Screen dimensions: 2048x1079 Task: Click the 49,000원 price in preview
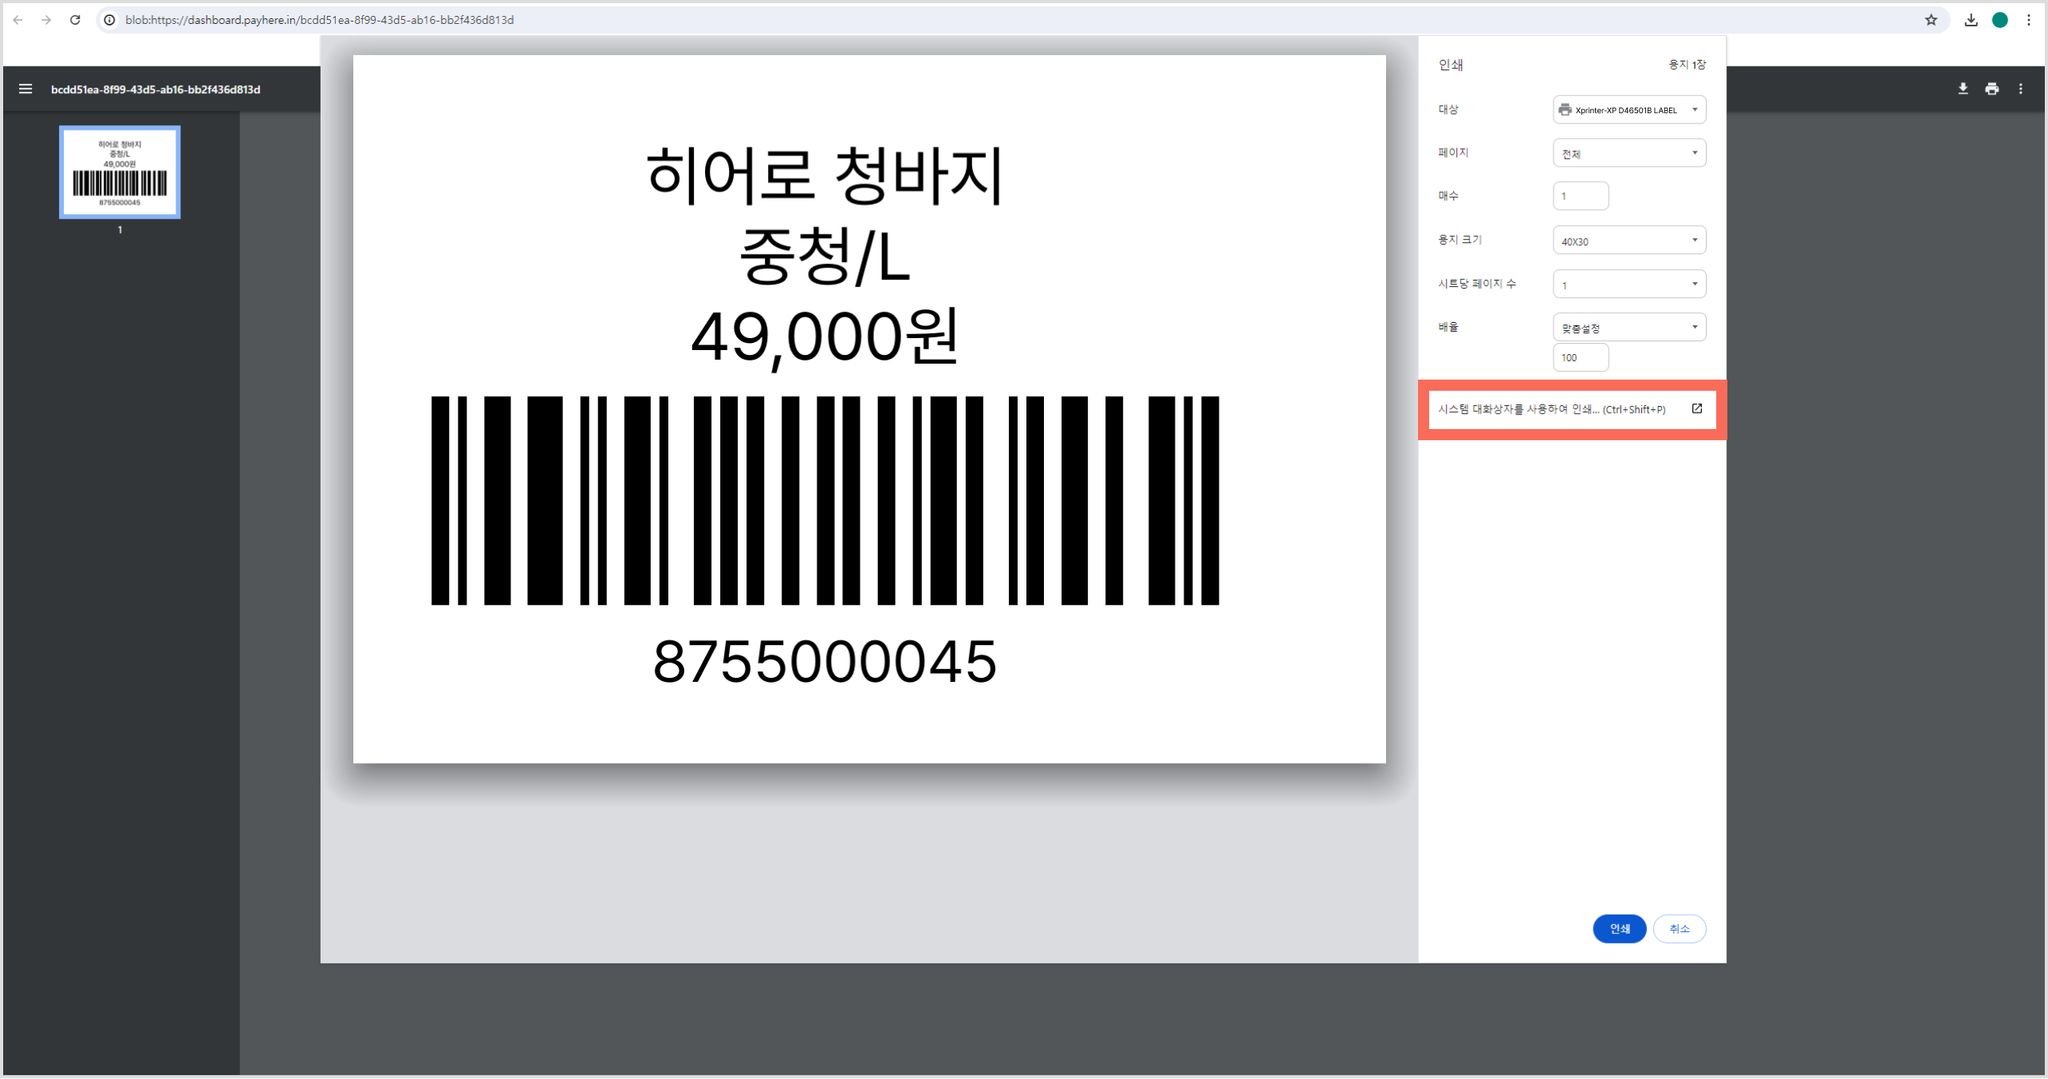pos(825,337)
